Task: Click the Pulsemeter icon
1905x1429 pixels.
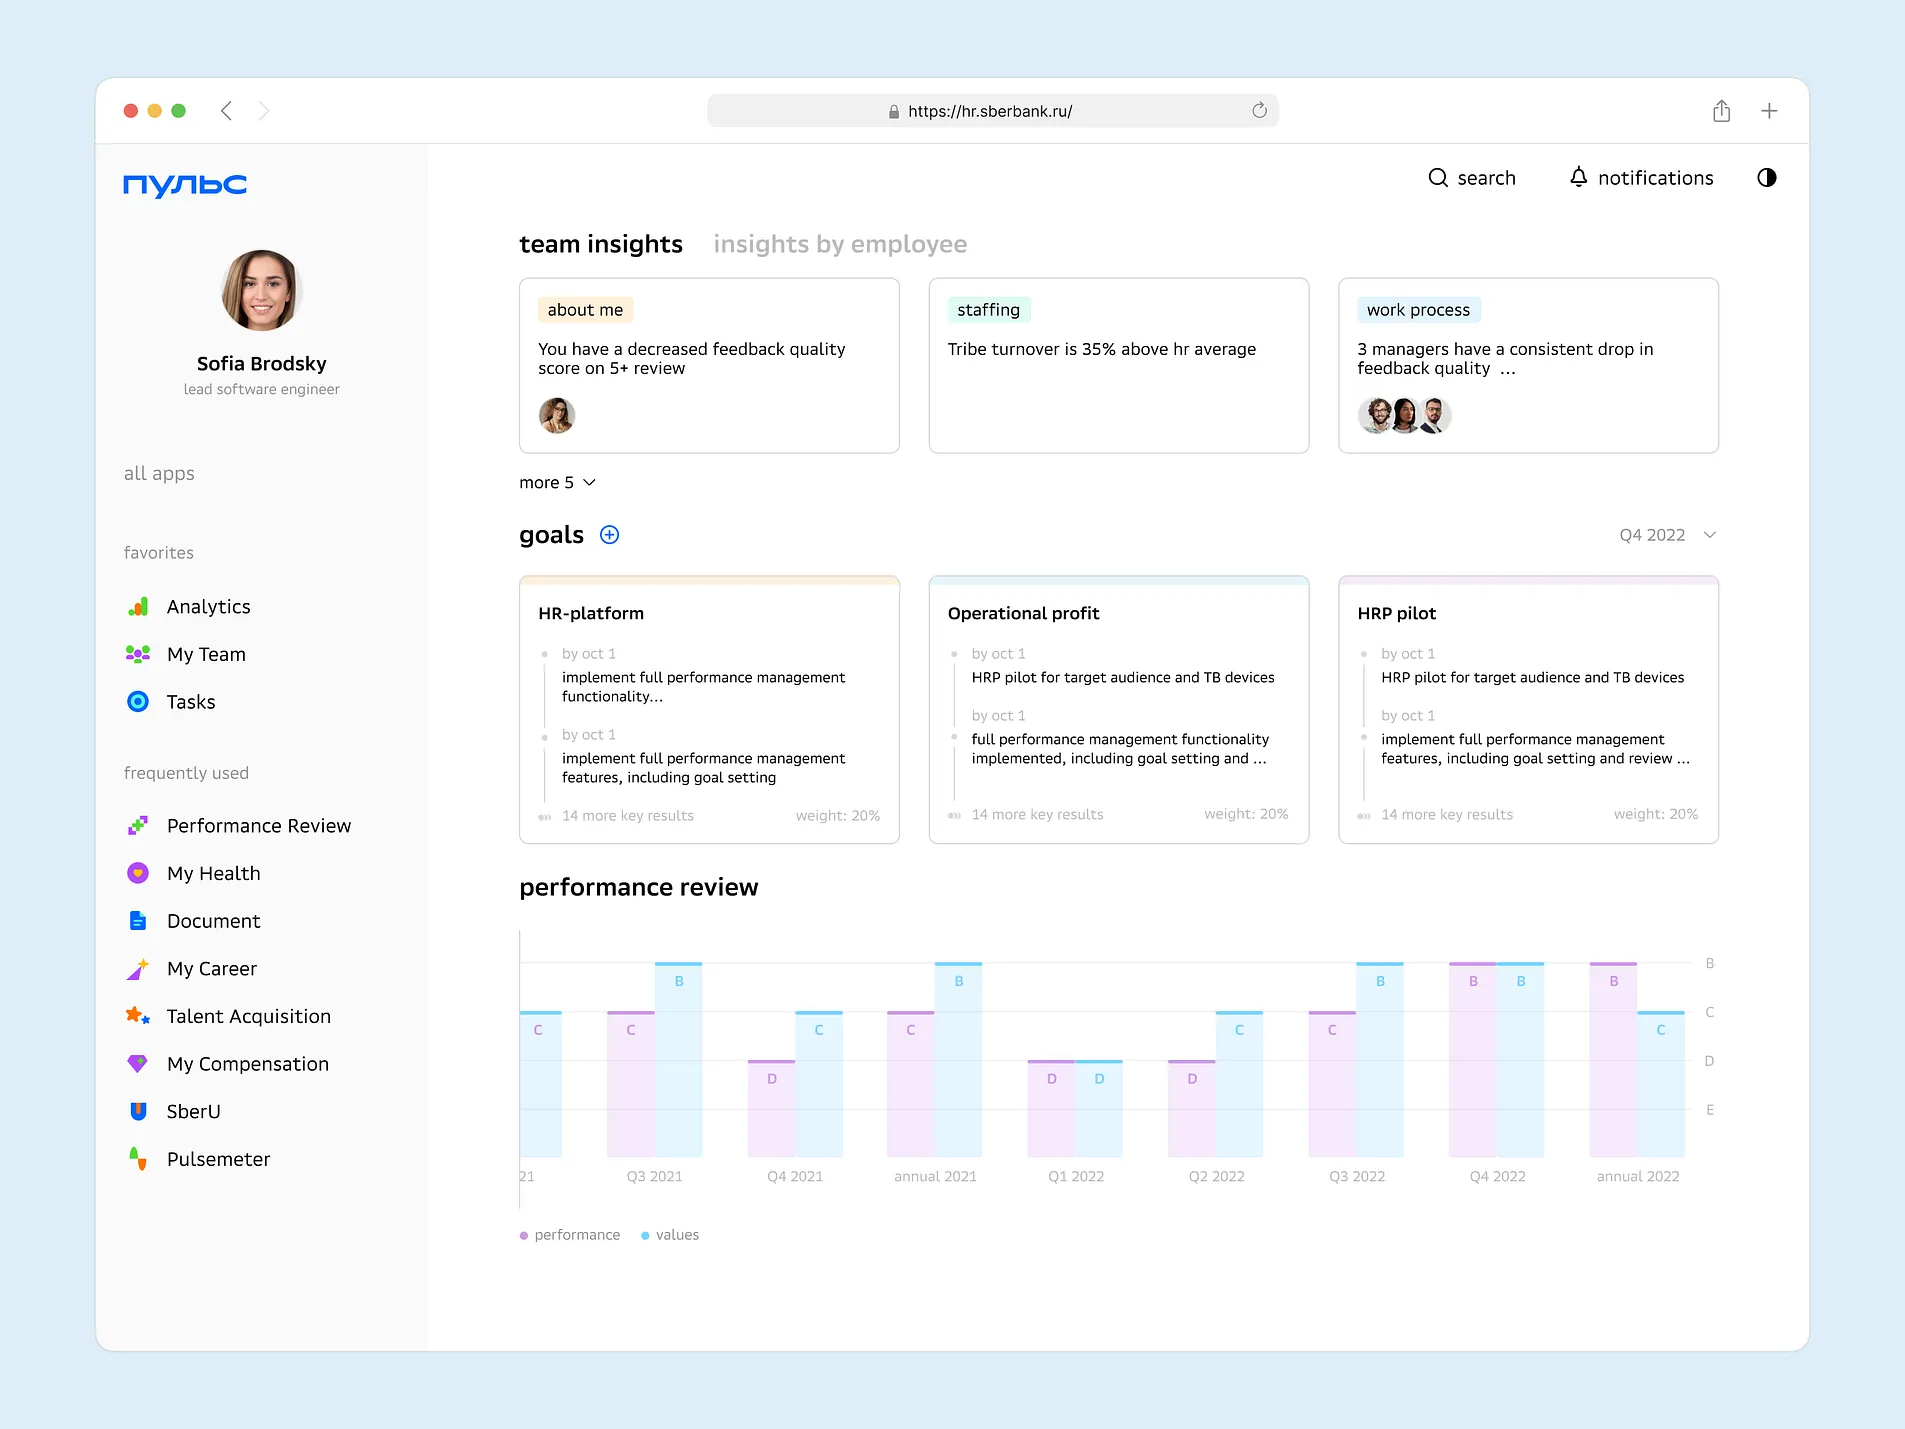Action: coord(138,1159)
